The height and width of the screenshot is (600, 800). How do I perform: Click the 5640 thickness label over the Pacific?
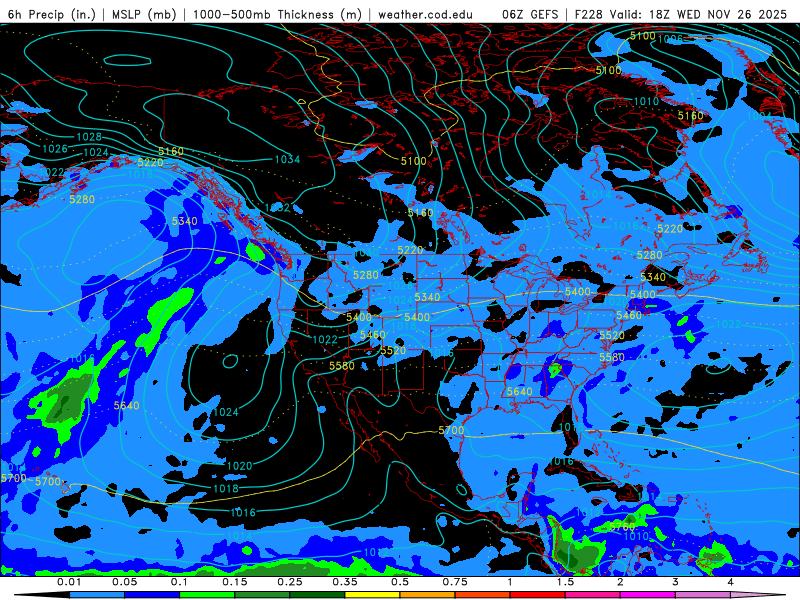[x=126, y=406]
